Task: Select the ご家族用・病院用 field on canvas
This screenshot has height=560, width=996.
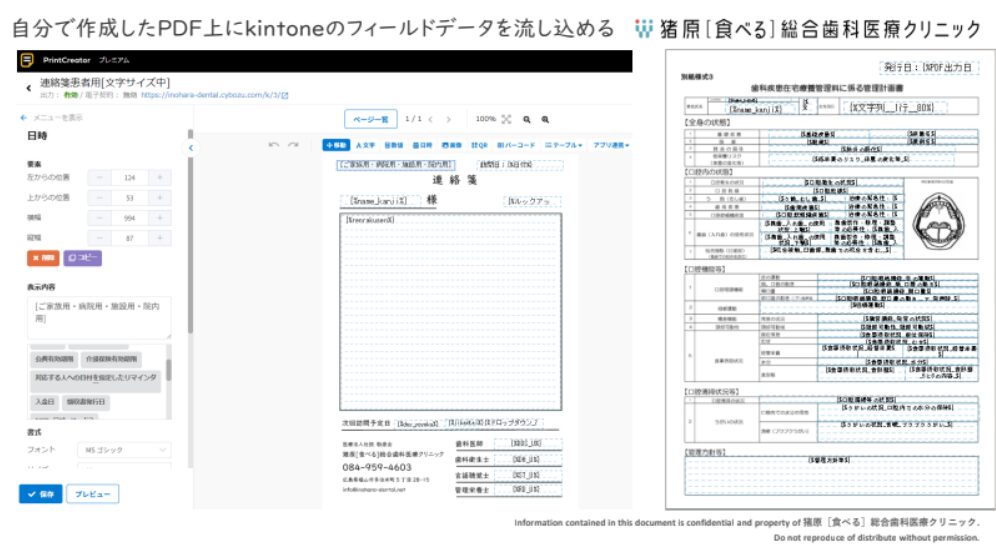Action: click(396, 164)
